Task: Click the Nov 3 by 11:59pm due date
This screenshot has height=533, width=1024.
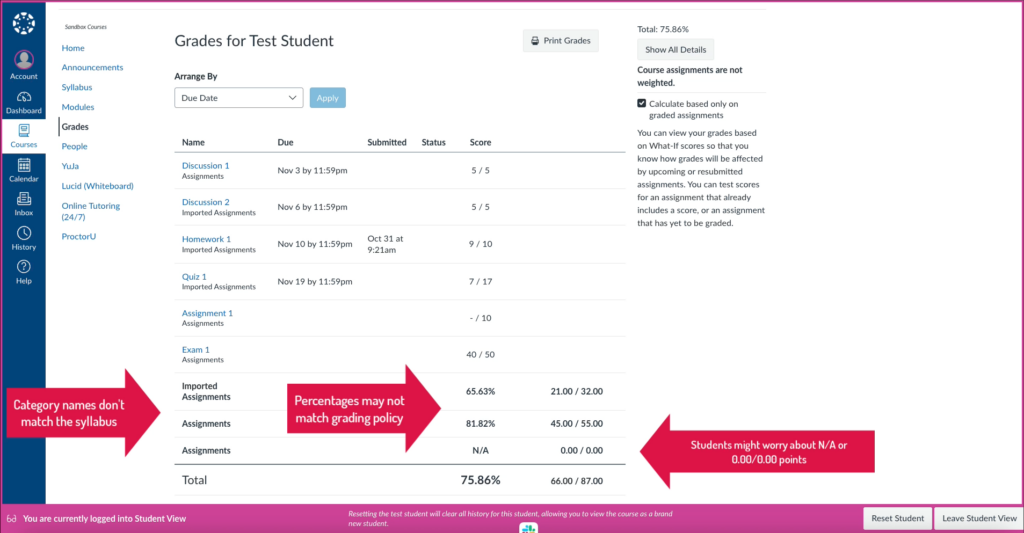Action: (312, 170)
